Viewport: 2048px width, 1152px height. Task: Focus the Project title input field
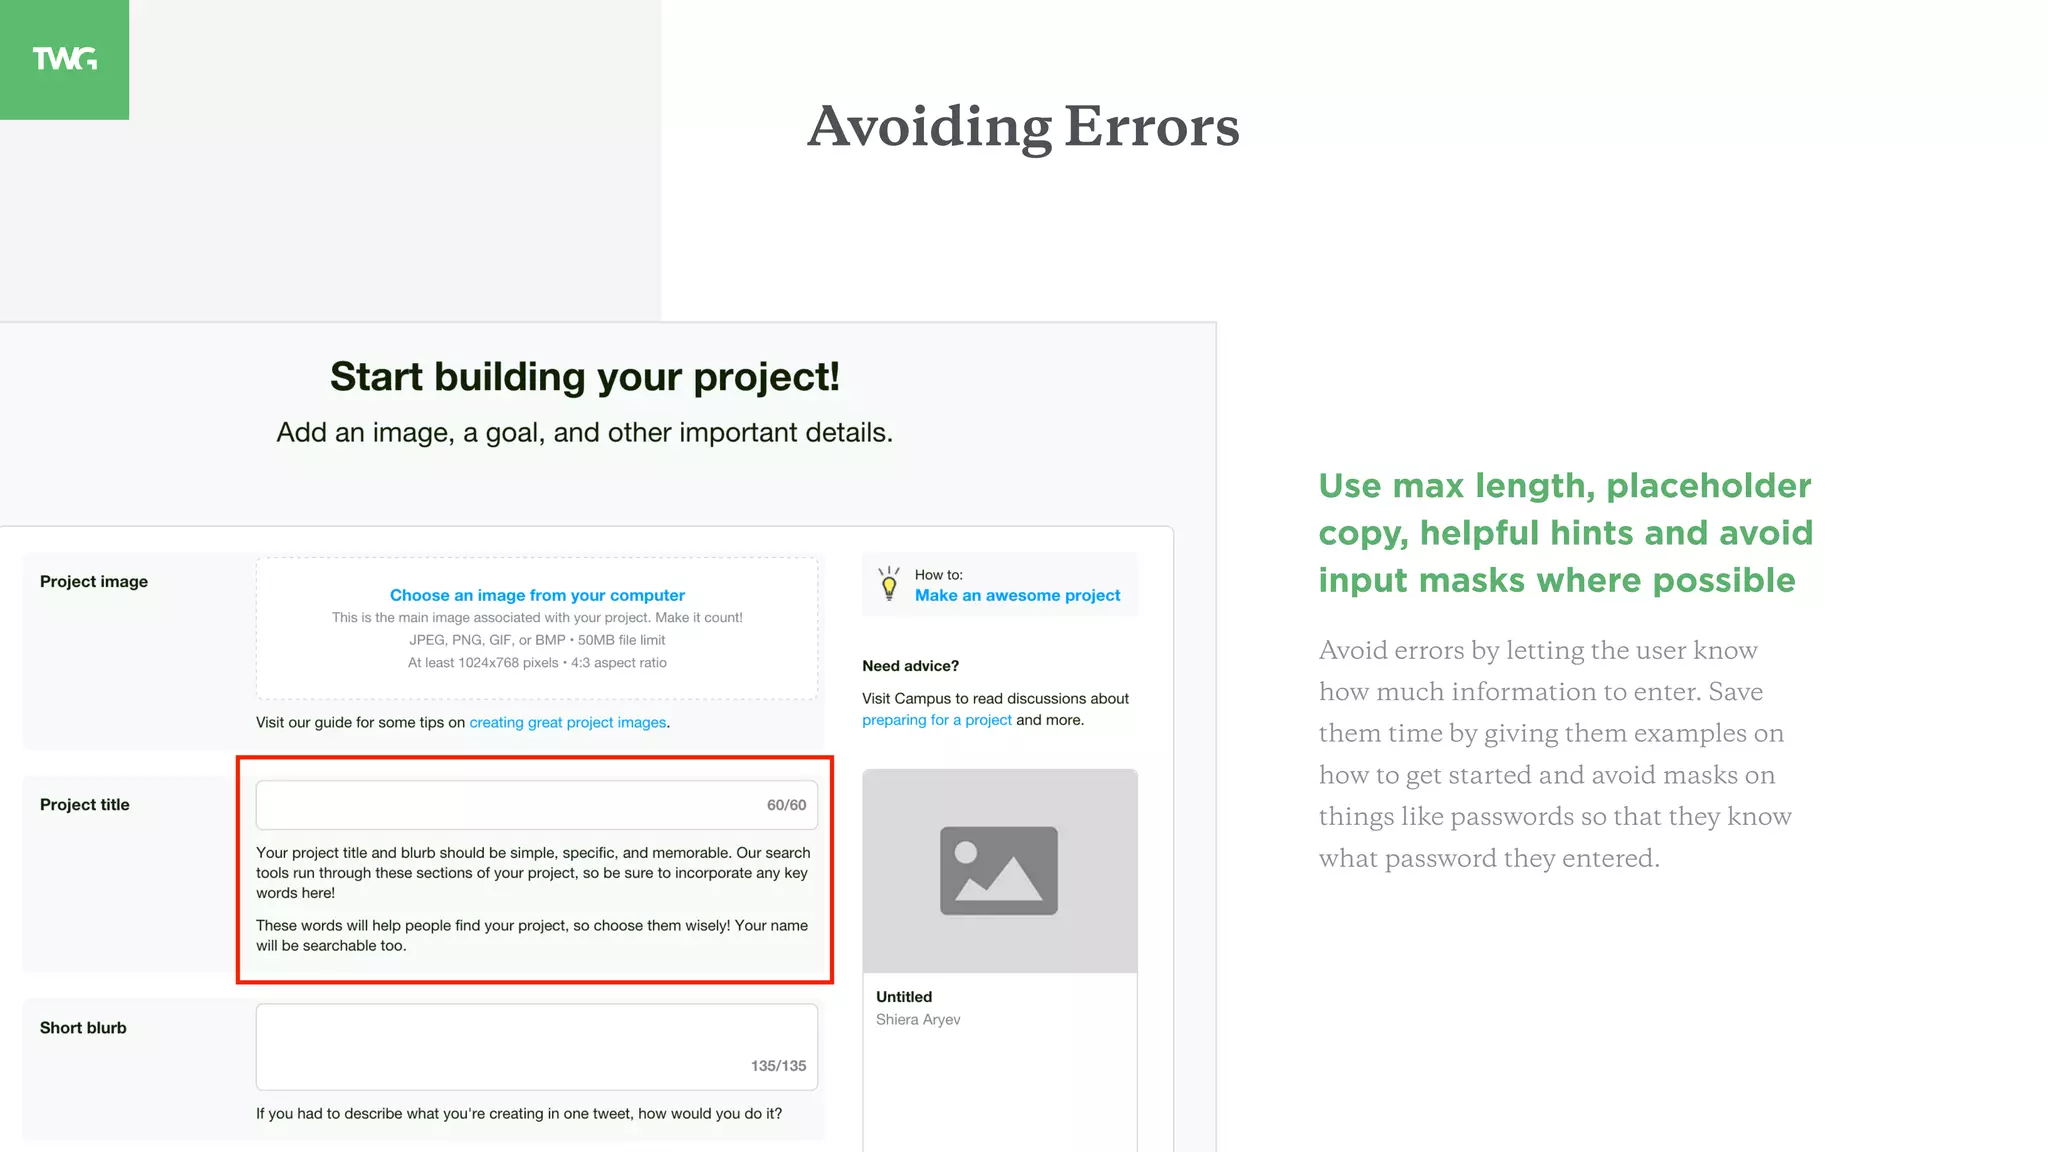point(537,805)
